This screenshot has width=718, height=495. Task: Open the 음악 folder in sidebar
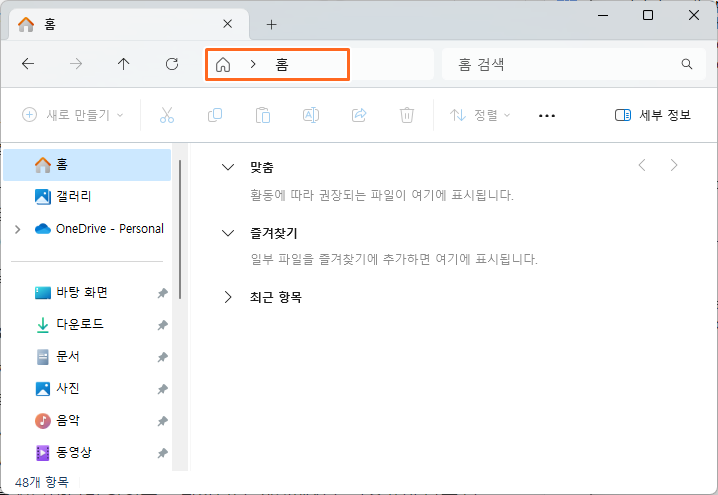coord(87,421)
